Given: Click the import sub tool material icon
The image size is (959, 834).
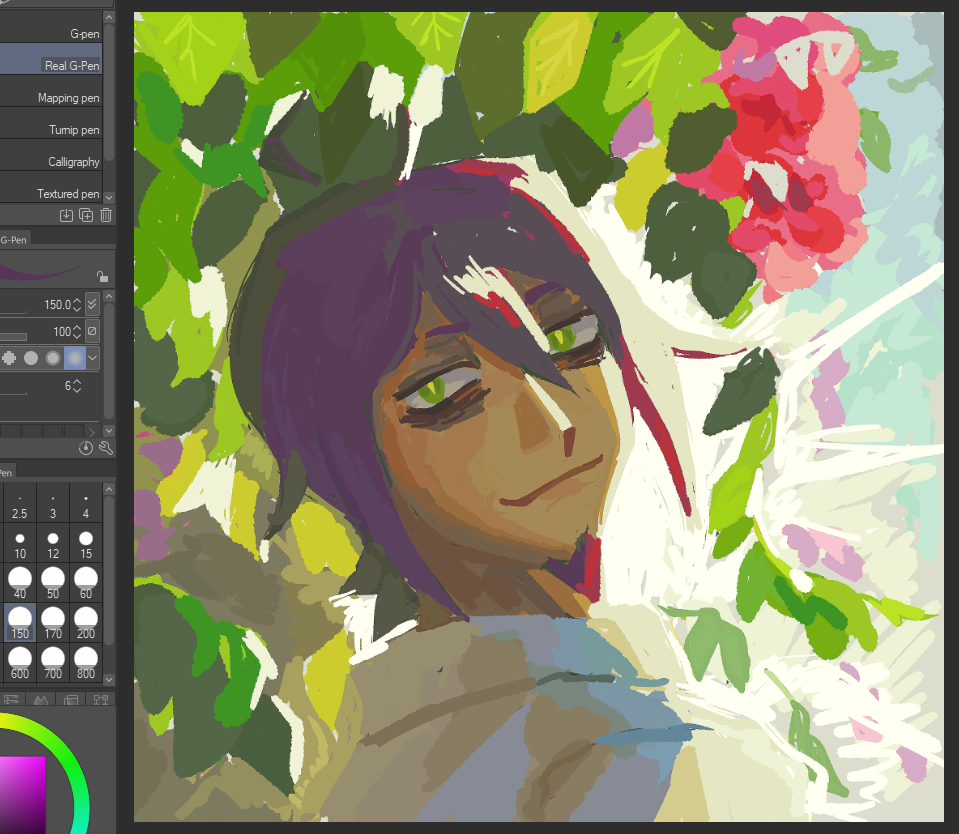Looking at the screenshot, I should (x=66, y=215).
